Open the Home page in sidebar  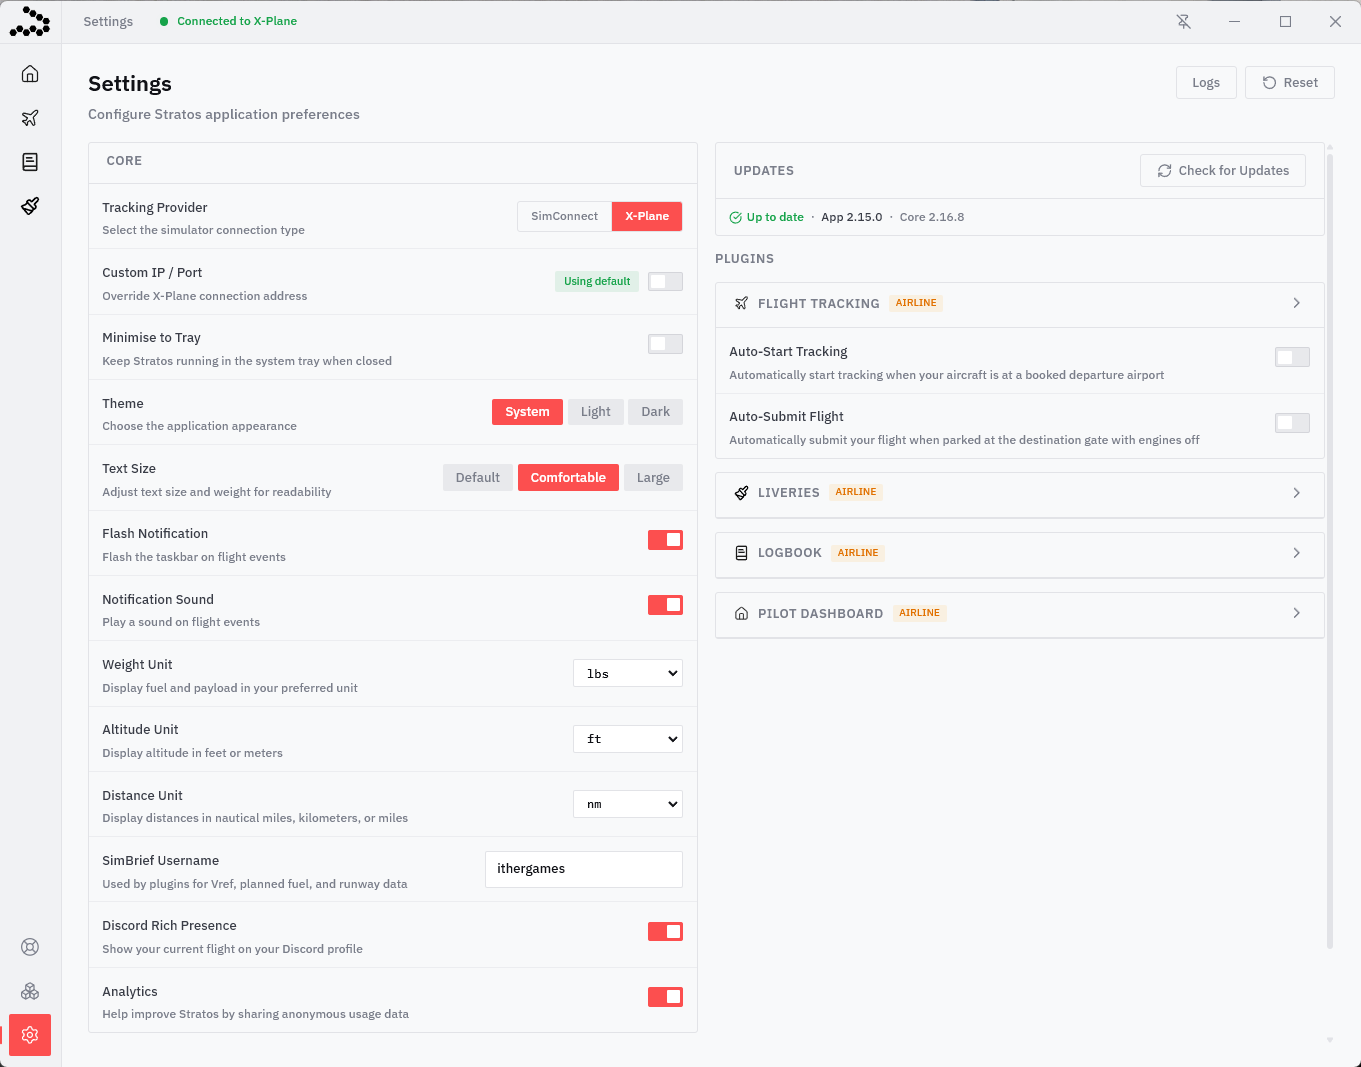(x=30, y=74)
